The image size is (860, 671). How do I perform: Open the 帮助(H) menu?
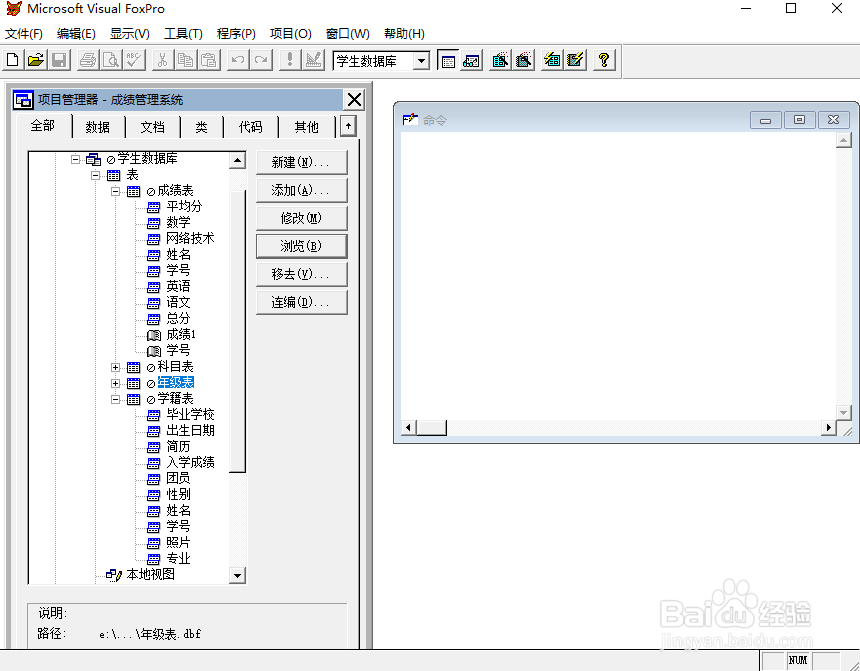coord(404,33)
